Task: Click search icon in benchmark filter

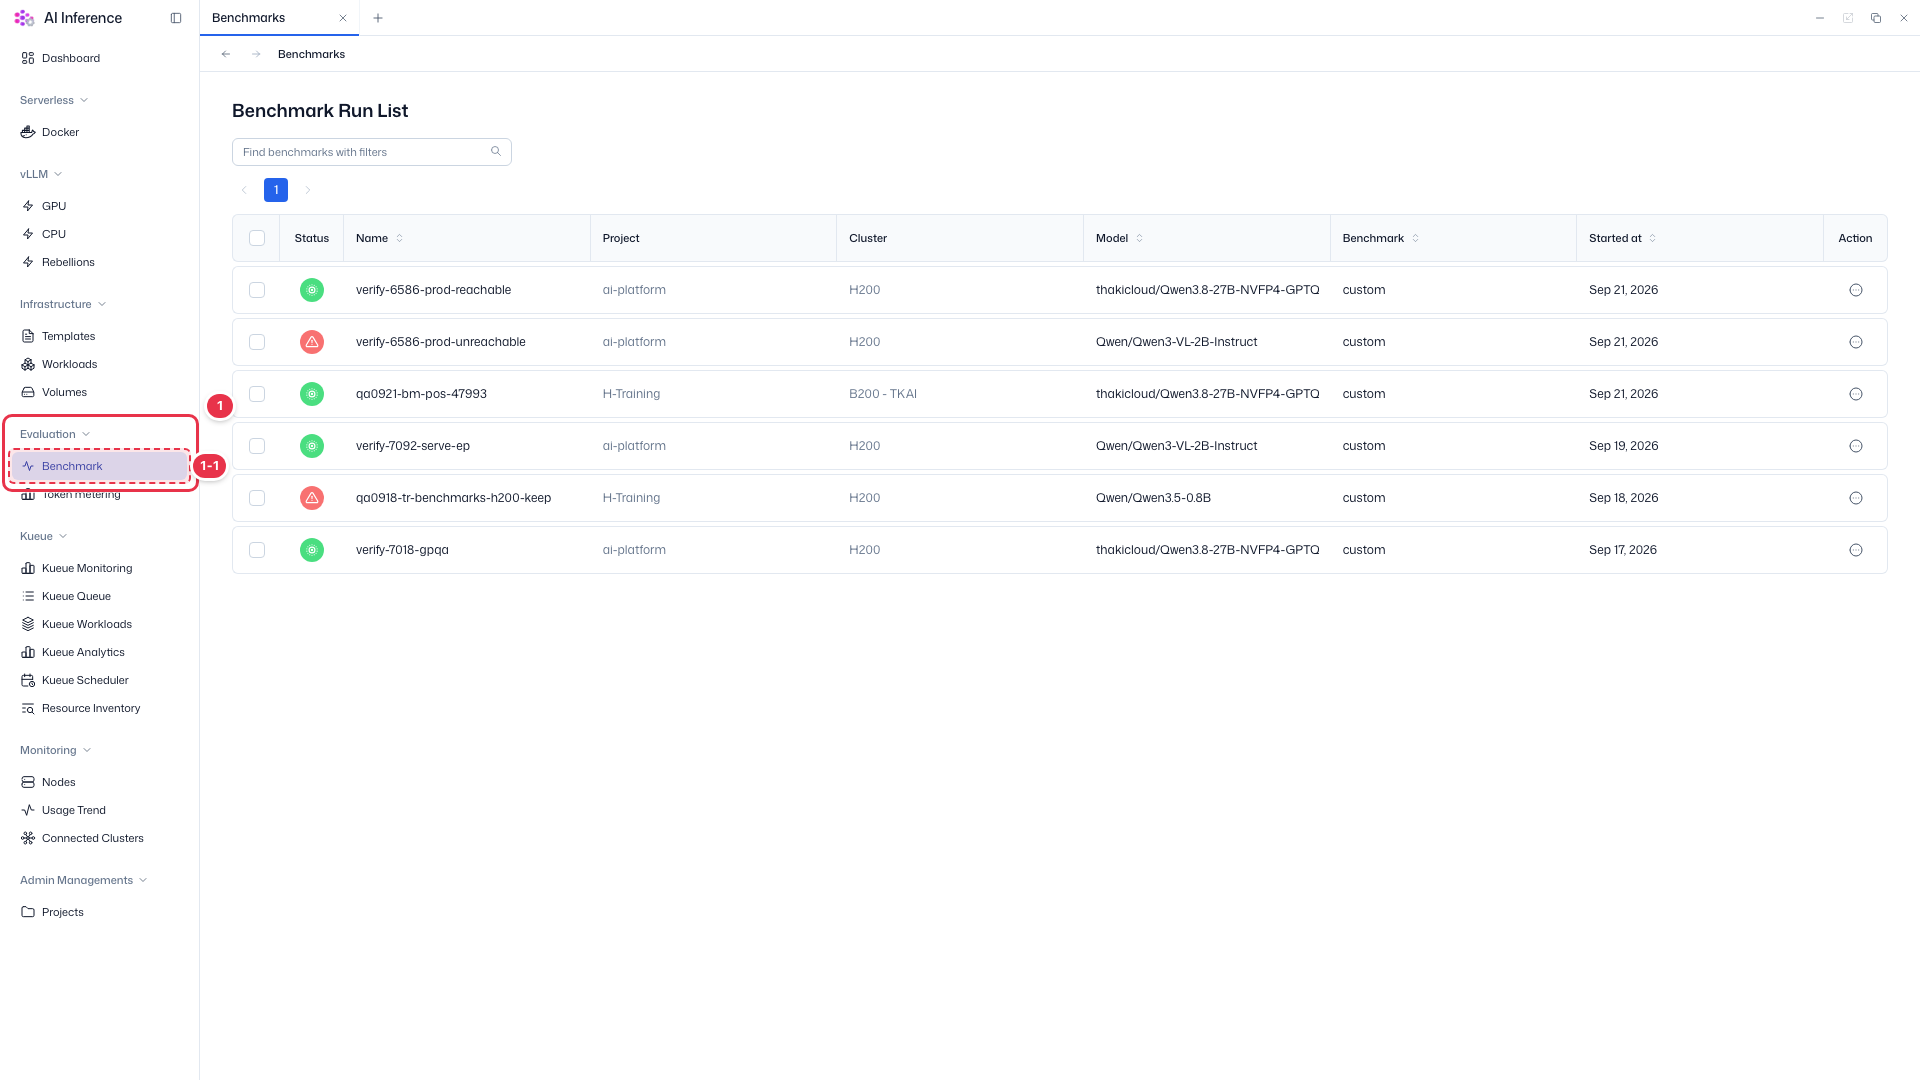Action: click(x=496, y=152)
